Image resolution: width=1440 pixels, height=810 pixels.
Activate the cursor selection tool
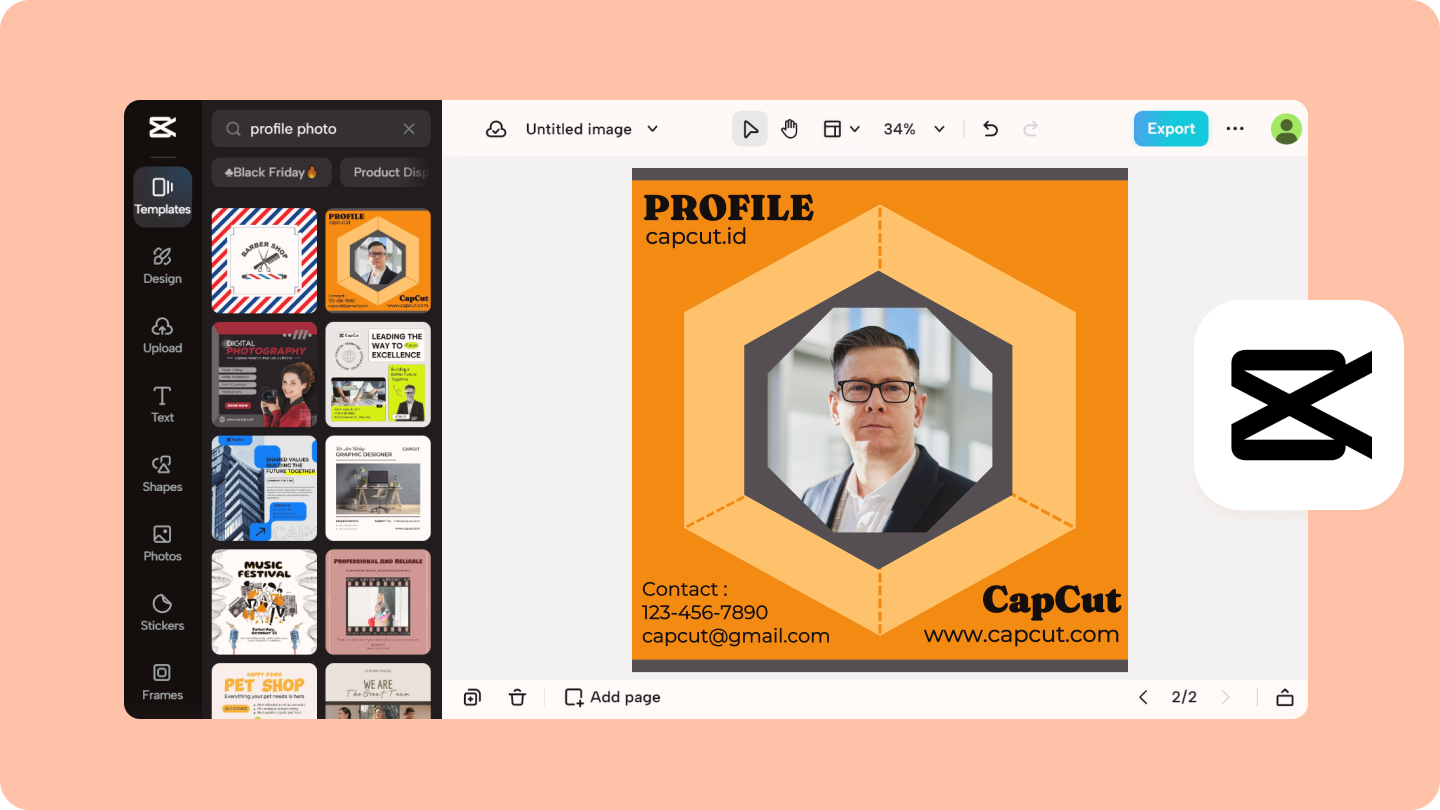750,128
